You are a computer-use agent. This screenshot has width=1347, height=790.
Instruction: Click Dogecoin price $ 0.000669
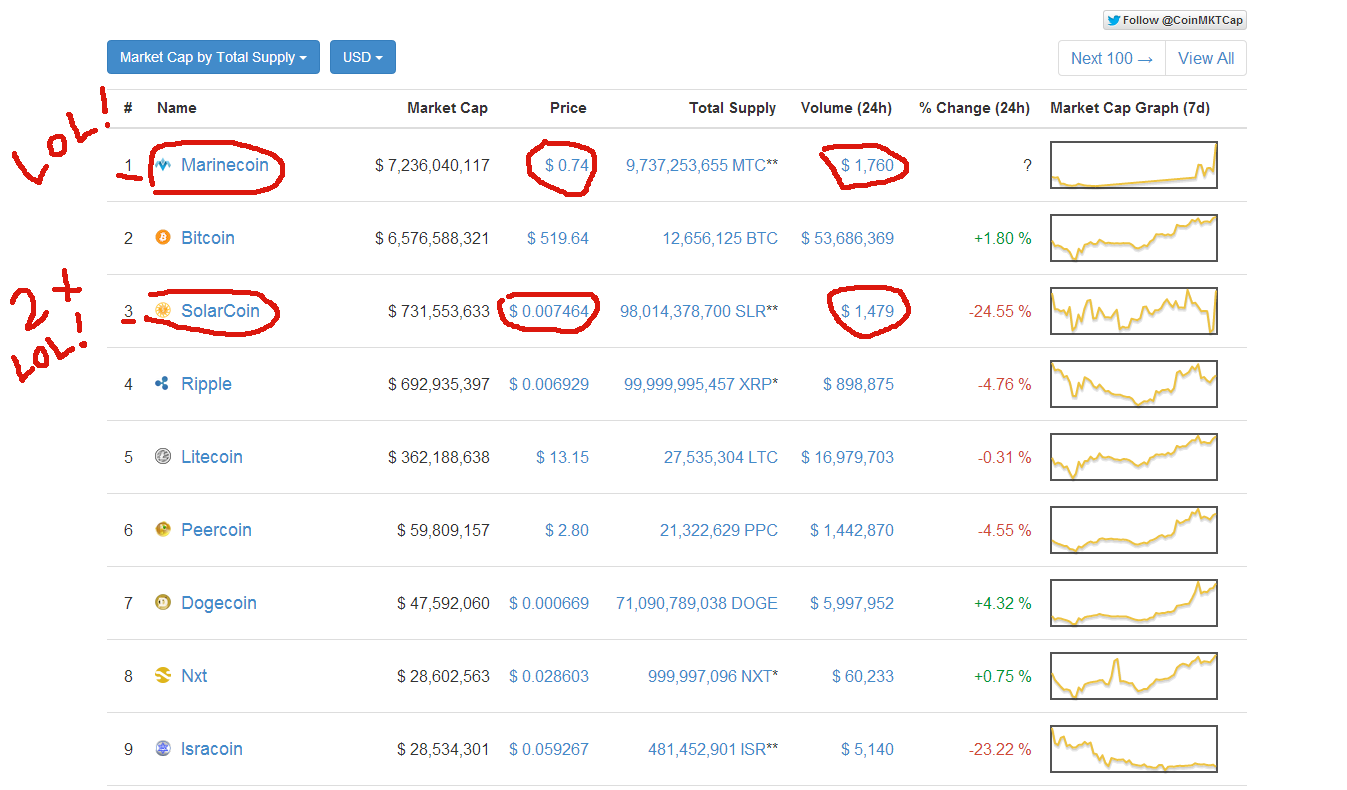tap(549, 603)
